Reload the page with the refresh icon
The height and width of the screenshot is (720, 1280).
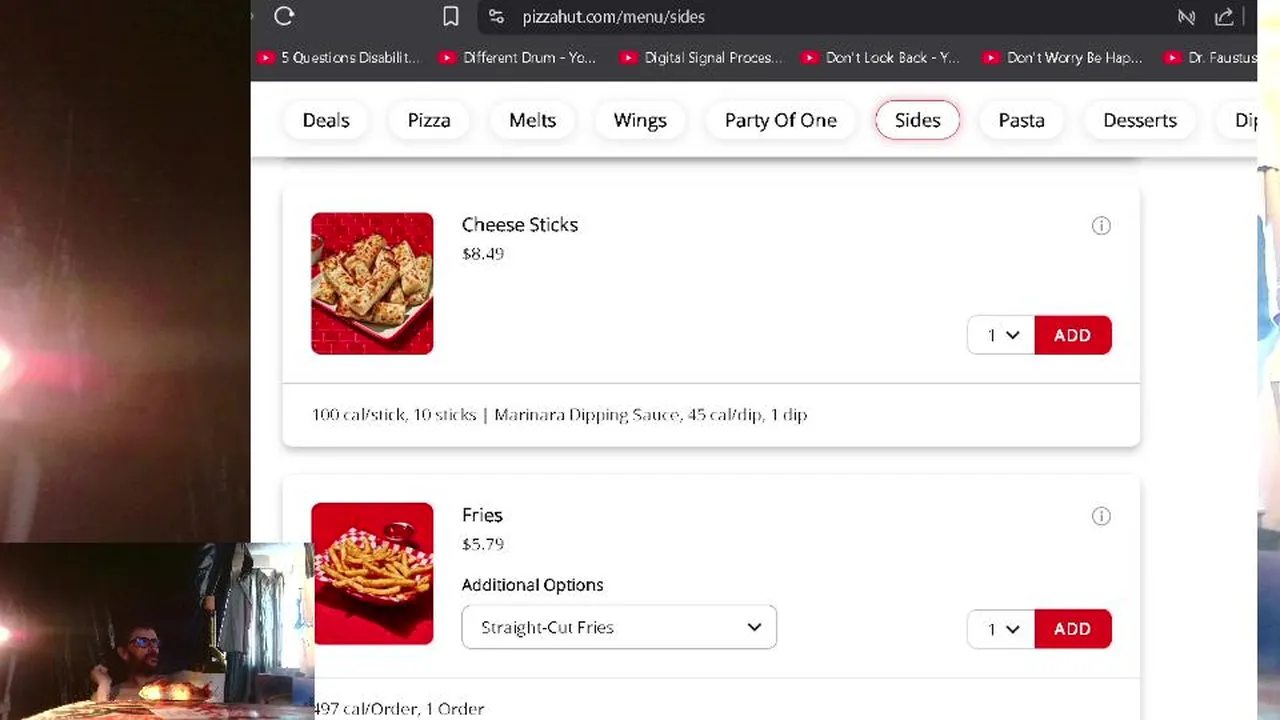[284, 16]
